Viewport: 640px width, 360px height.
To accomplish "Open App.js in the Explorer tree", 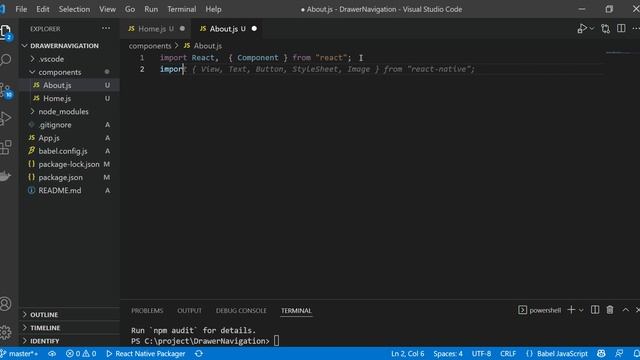I will click(49, 138).
